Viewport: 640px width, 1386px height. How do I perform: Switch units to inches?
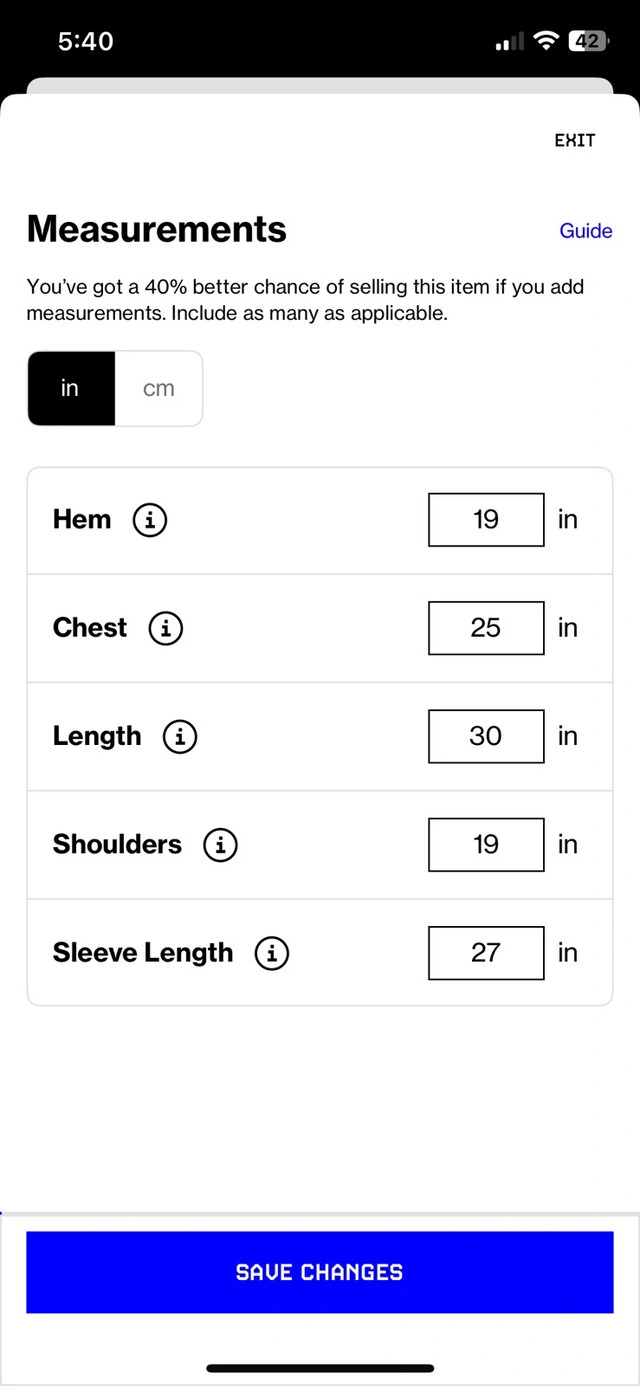click(x=70, y=388)
